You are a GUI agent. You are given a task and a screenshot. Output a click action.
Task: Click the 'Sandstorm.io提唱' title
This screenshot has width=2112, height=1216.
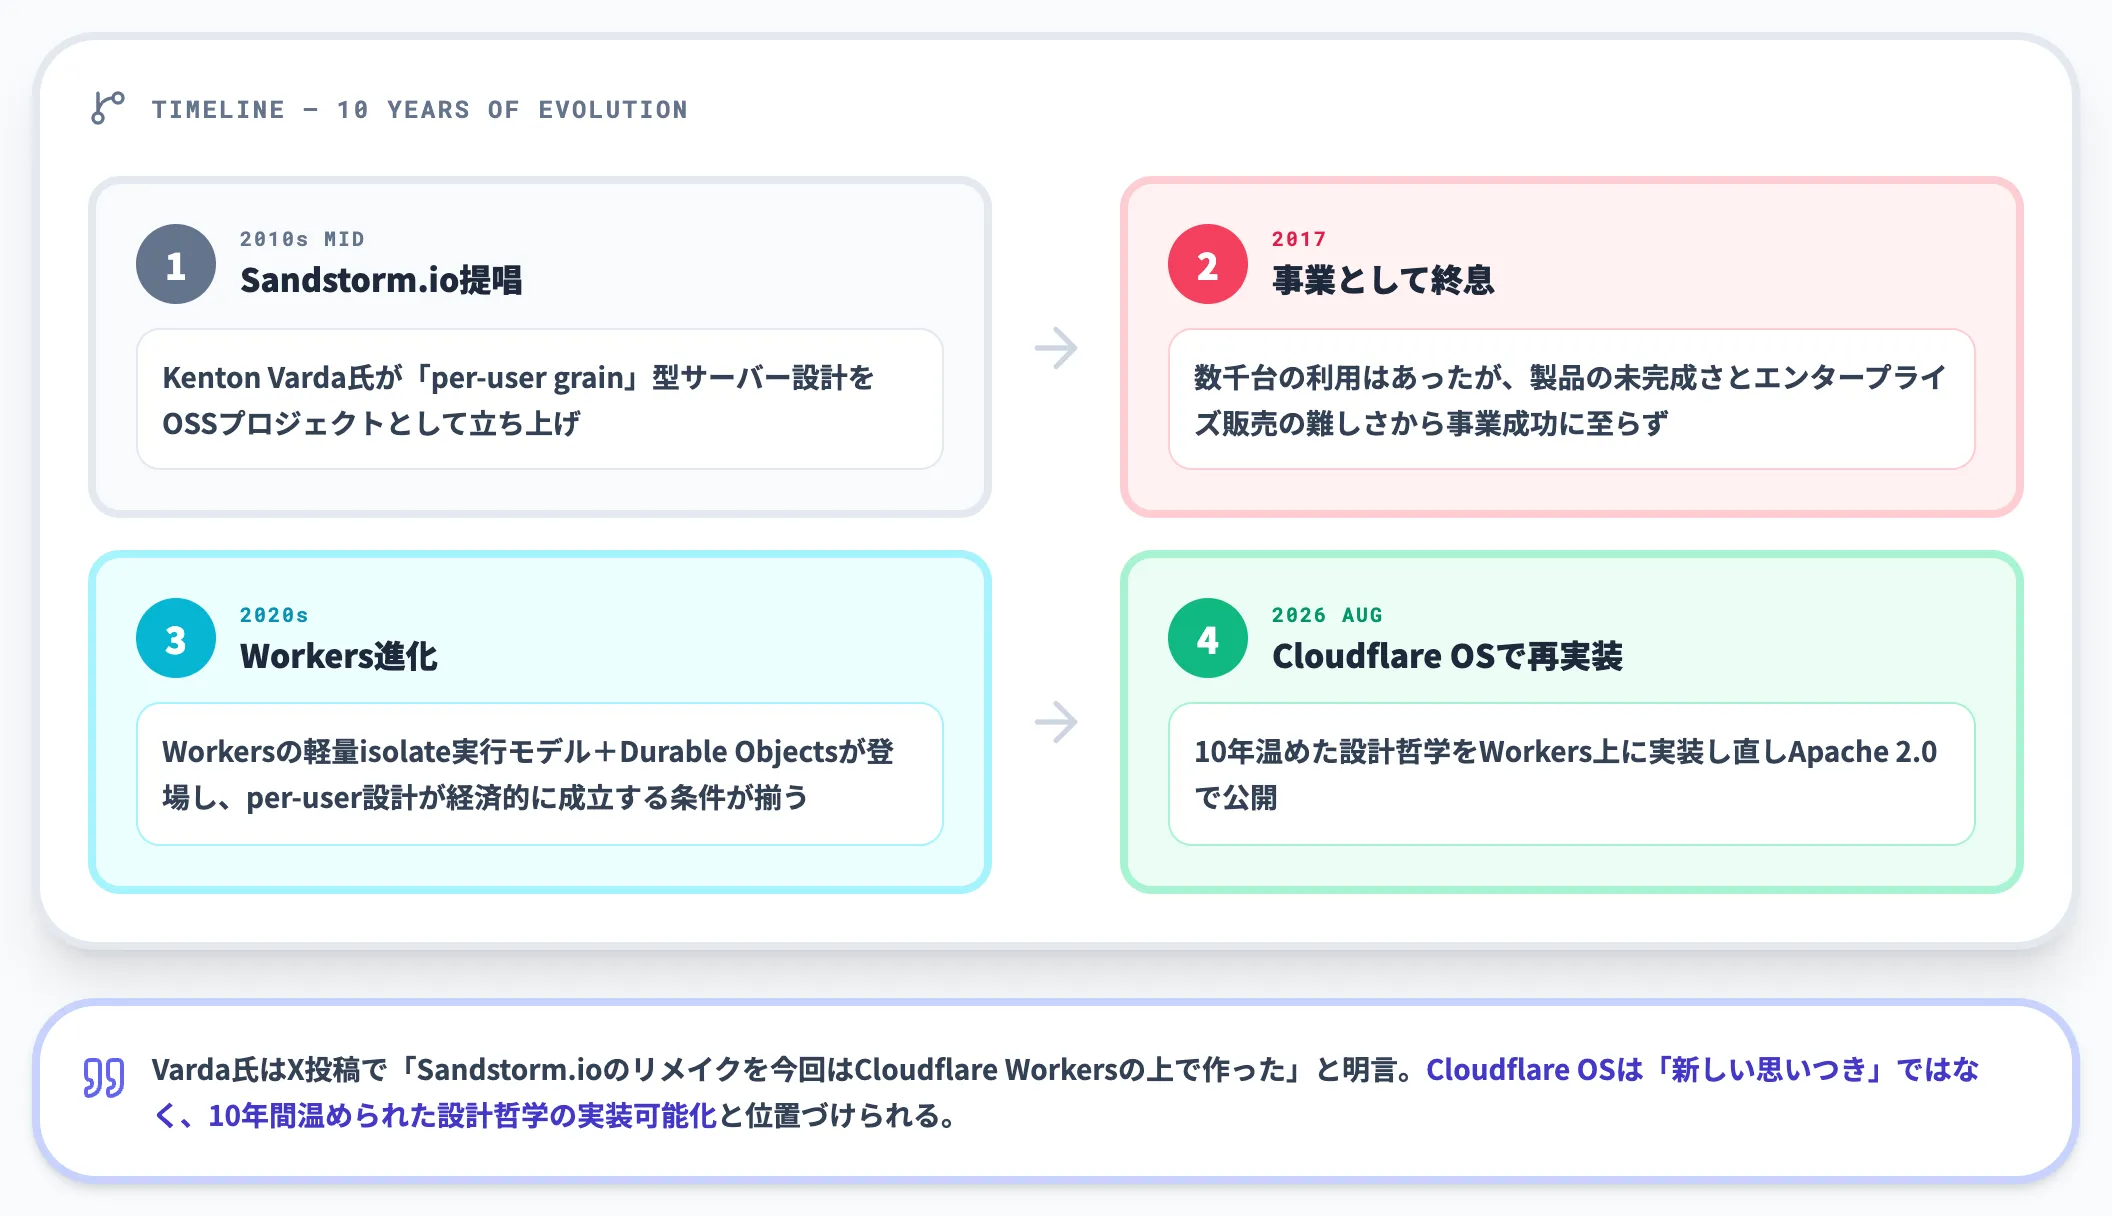[381, 280]
